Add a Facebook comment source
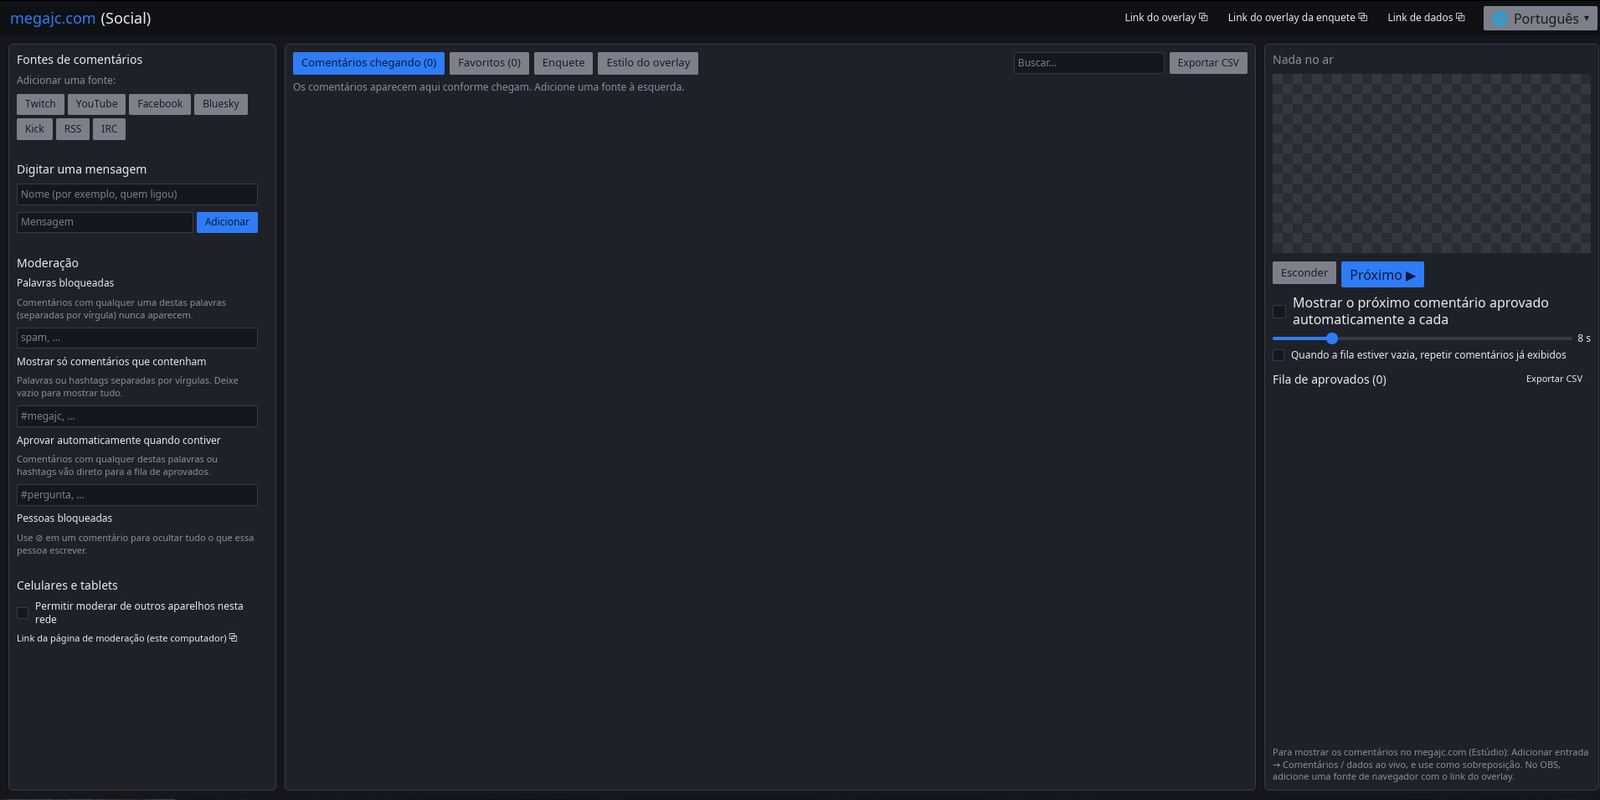Viewport: 1600px width, 800px height. point(160,104)
